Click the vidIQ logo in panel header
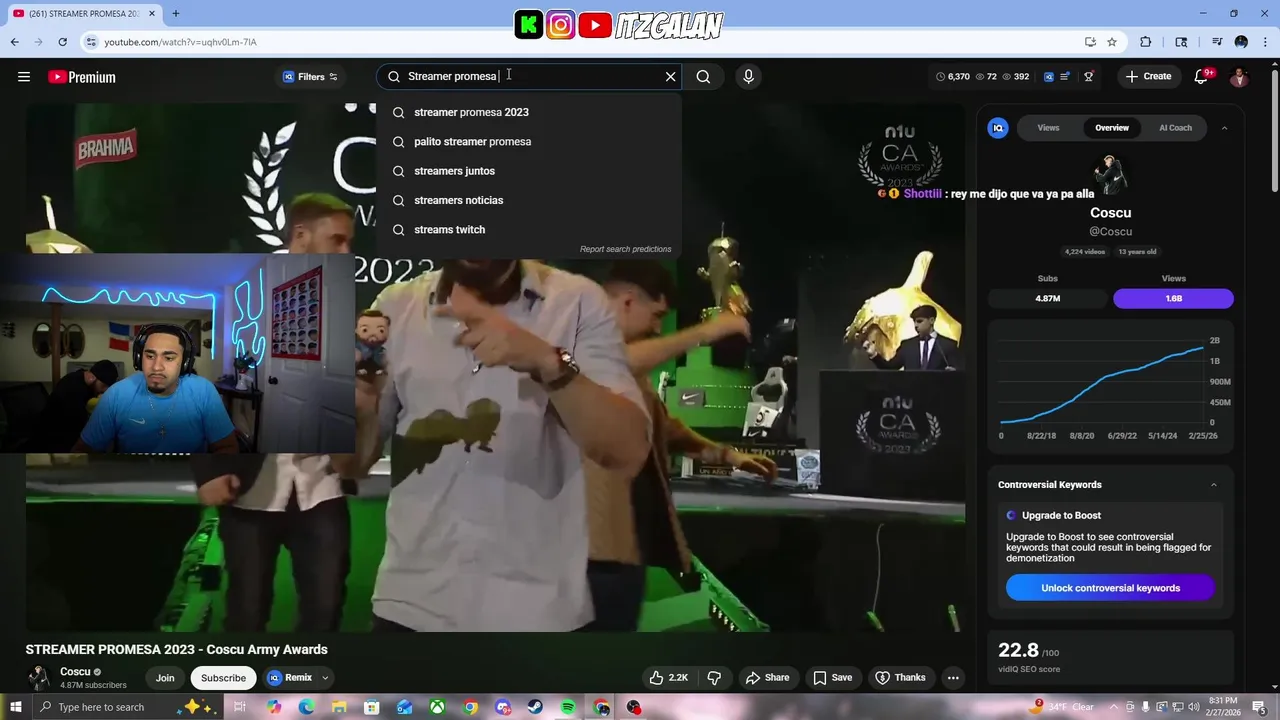This screenshot has width=1280, height=720. (x=997, y=127)
